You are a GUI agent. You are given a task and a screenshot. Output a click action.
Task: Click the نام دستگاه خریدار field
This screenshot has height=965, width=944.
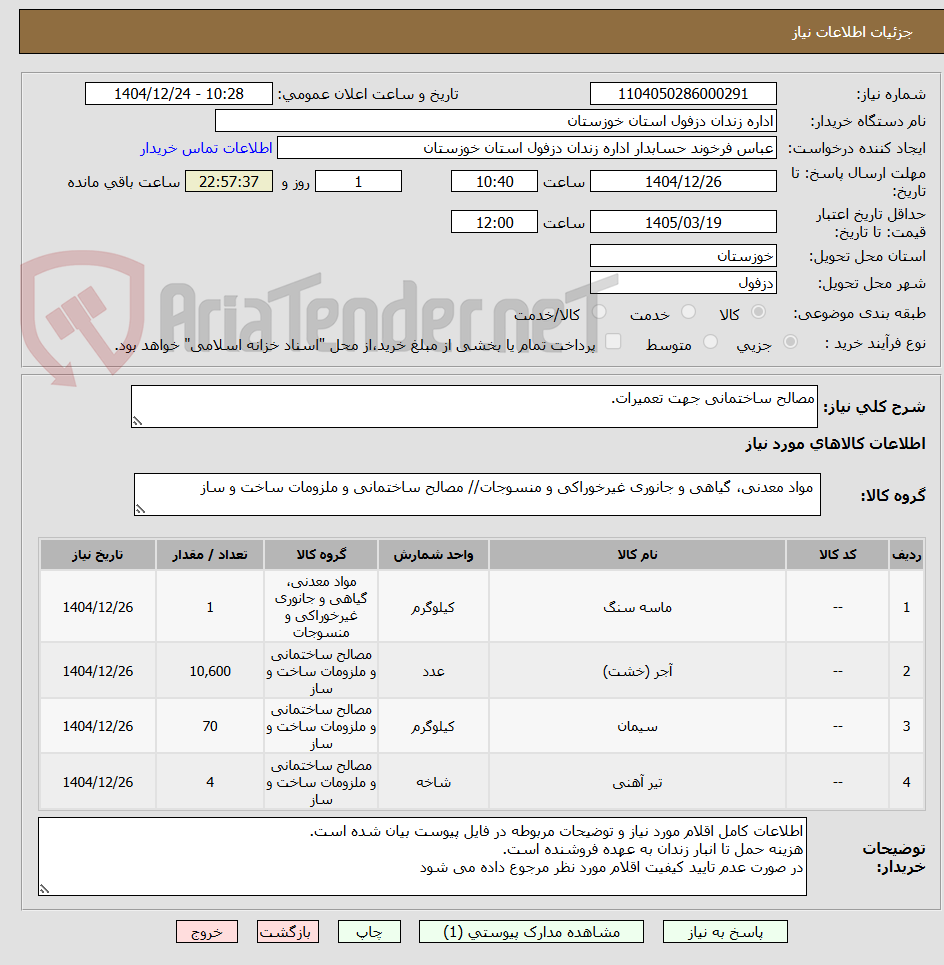495,121
